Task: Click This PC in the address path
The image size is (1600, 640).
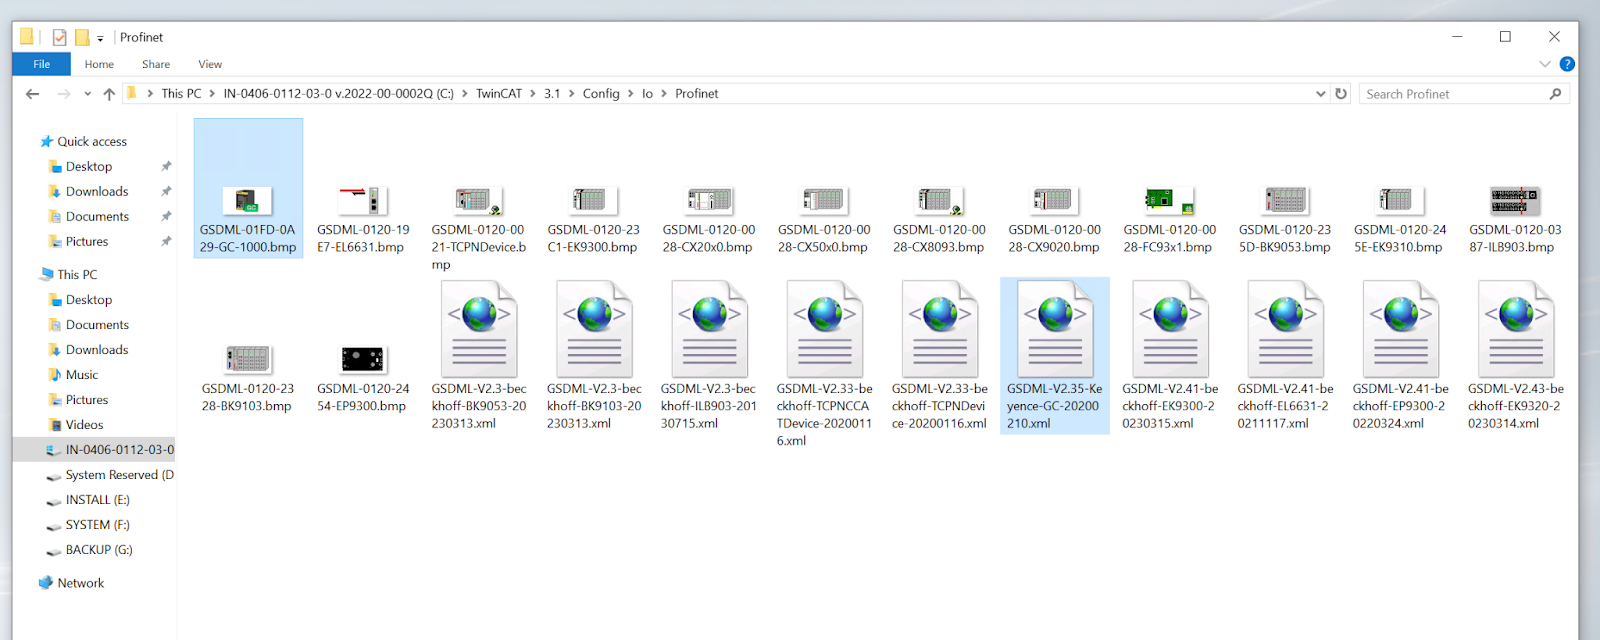Action: coord(181,94)
